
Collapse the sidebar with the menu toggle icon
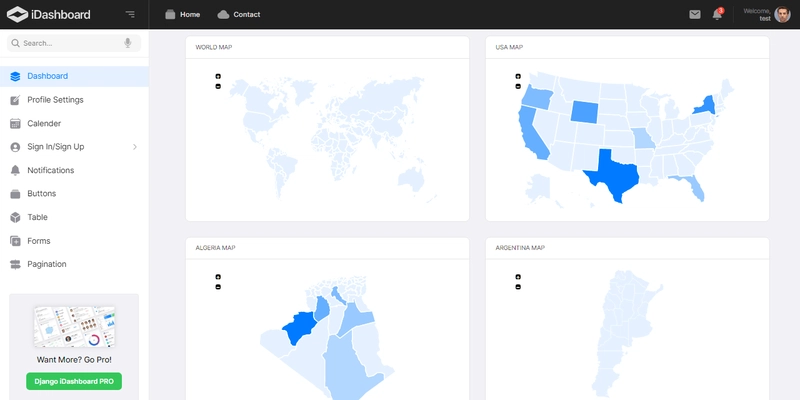tap(130, 14)
